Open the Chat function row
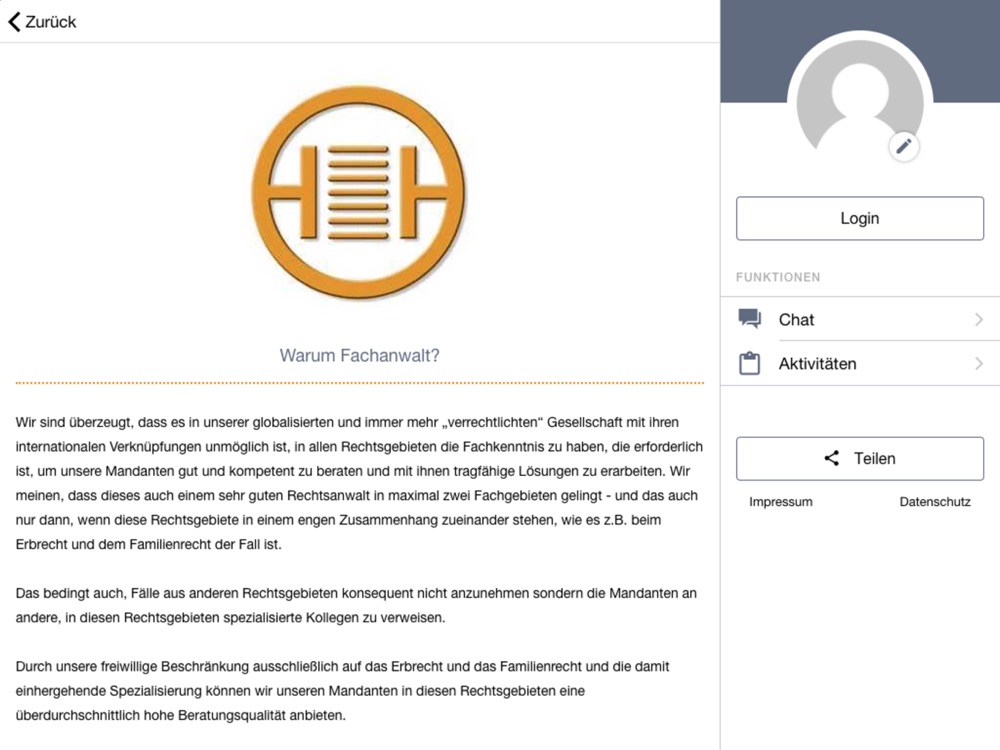 click(860, 319)
